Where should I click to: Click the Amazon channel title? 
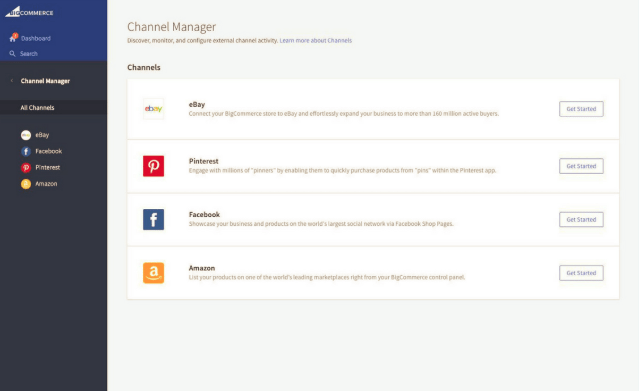tap(202, 268)
